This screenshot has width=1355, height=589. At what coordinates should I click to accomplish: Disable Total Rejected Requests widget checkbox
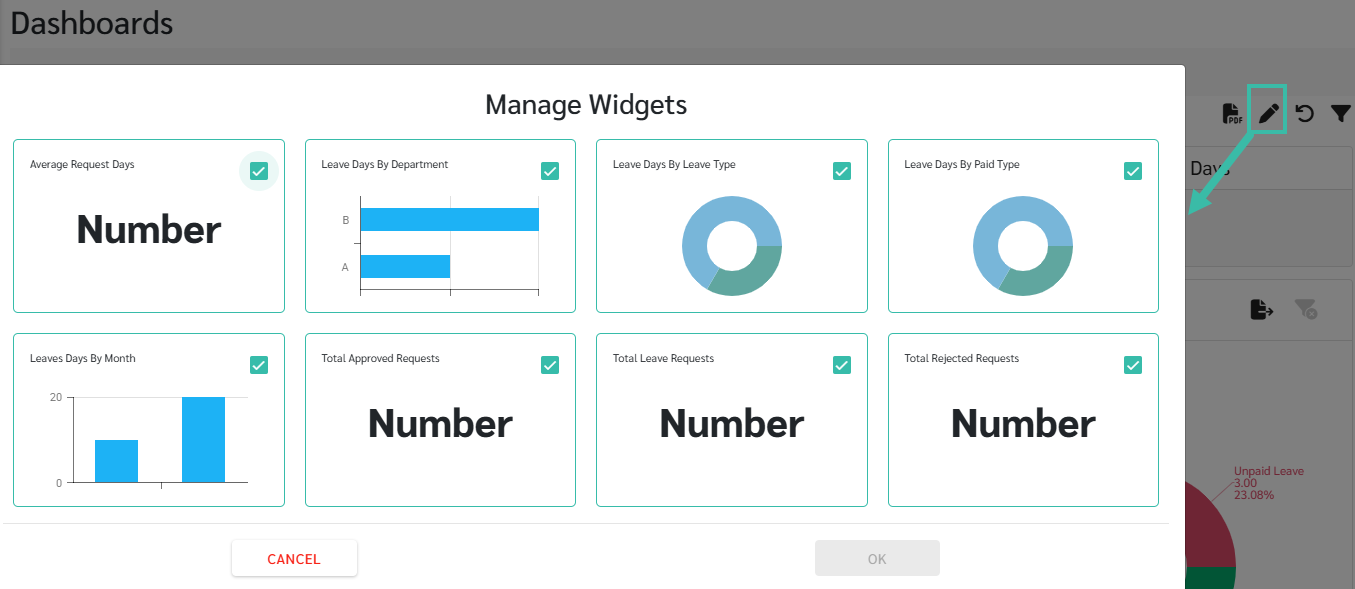tap(1133, 365)
